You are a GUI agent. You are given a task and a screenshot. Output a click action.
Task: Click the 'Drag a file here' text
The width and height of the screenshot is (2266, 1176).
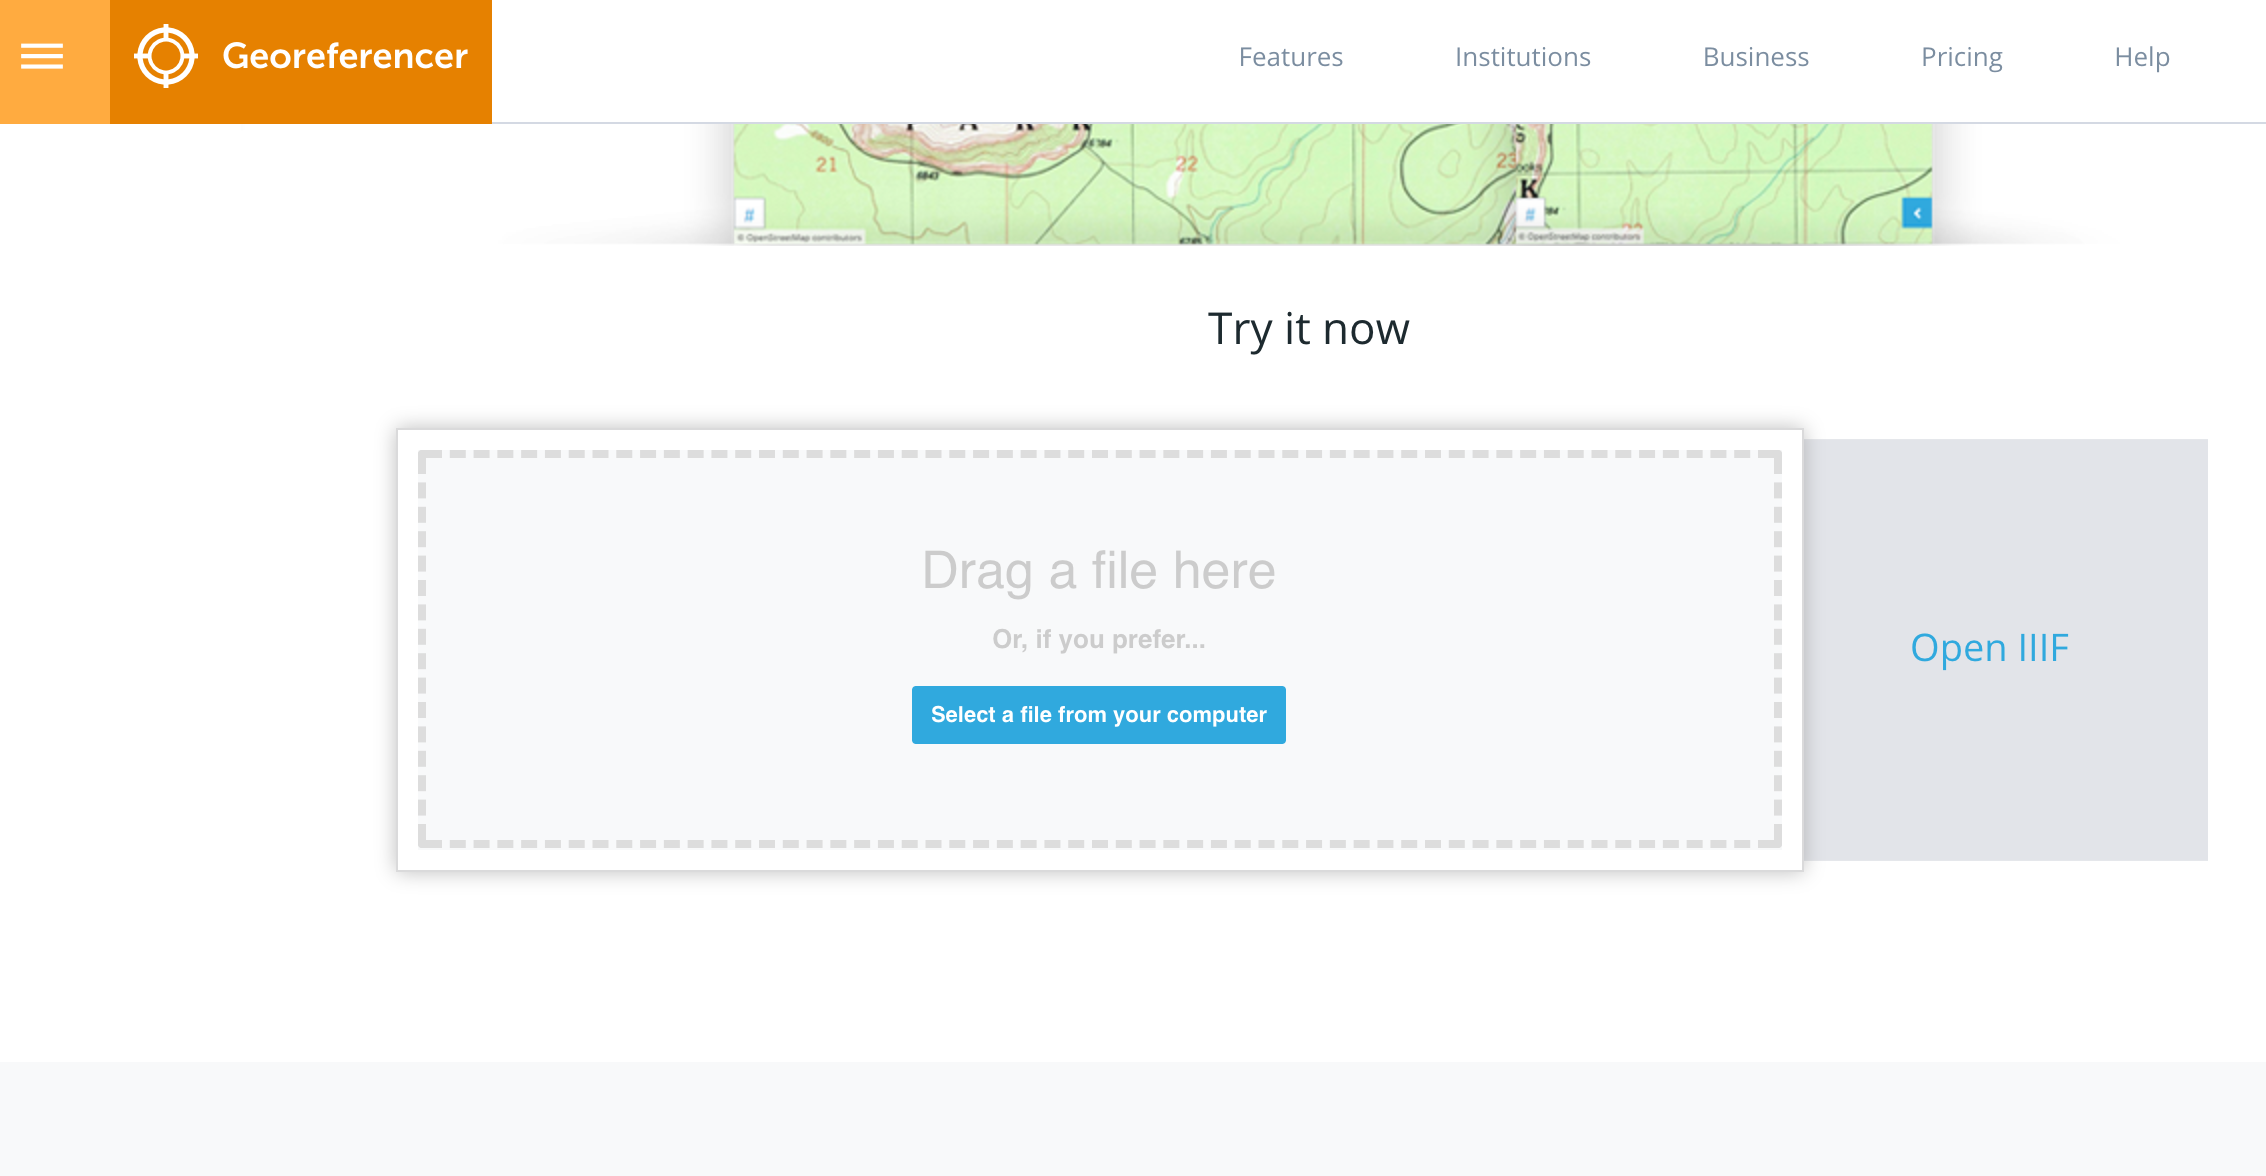point(1098,571)
